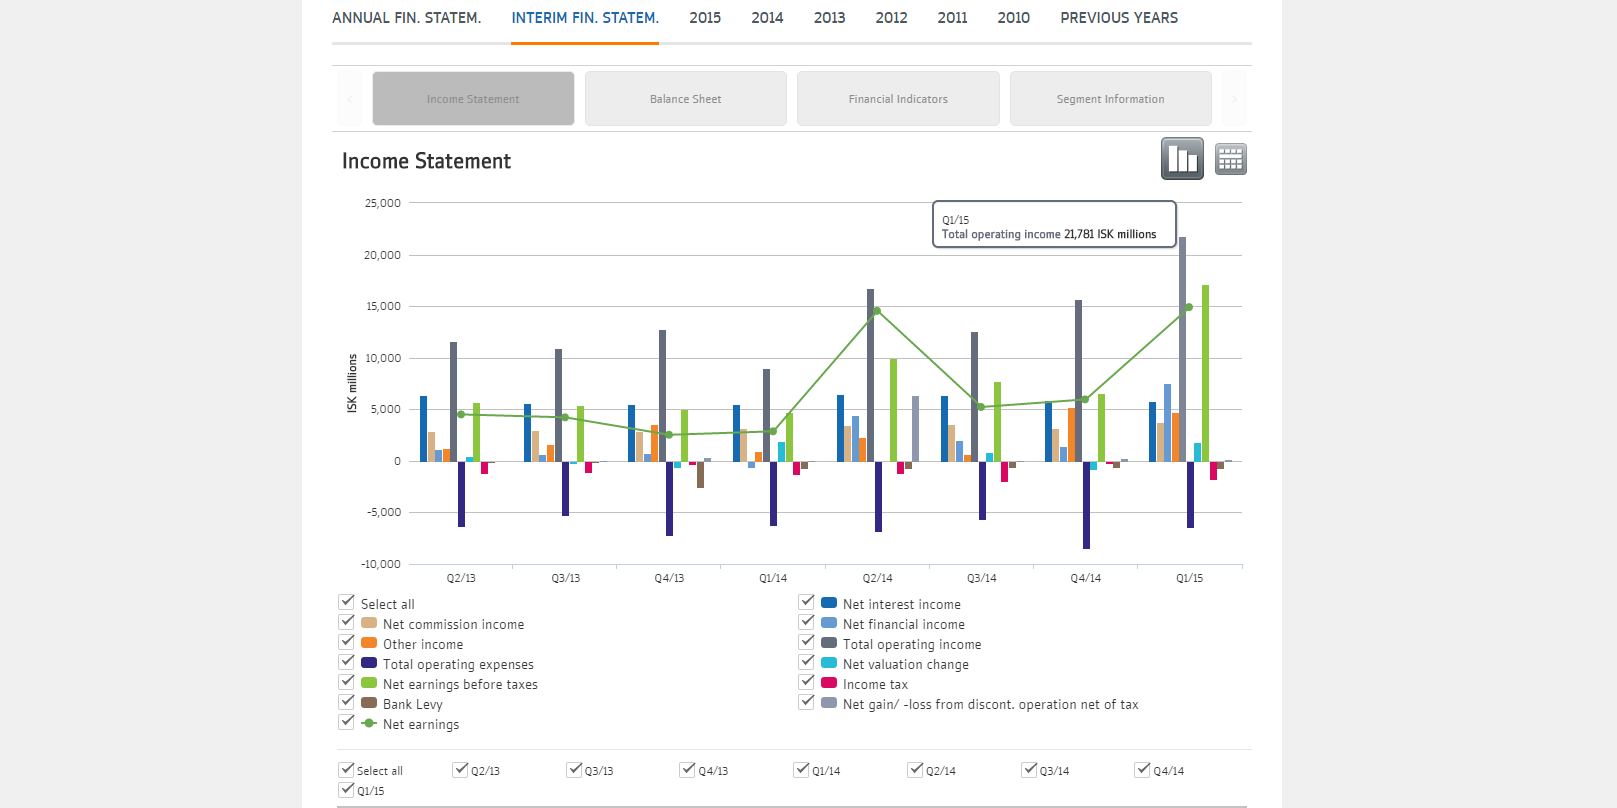Switch to table view icon
Screen dimensions: 1617x808
click(1230, 159)
